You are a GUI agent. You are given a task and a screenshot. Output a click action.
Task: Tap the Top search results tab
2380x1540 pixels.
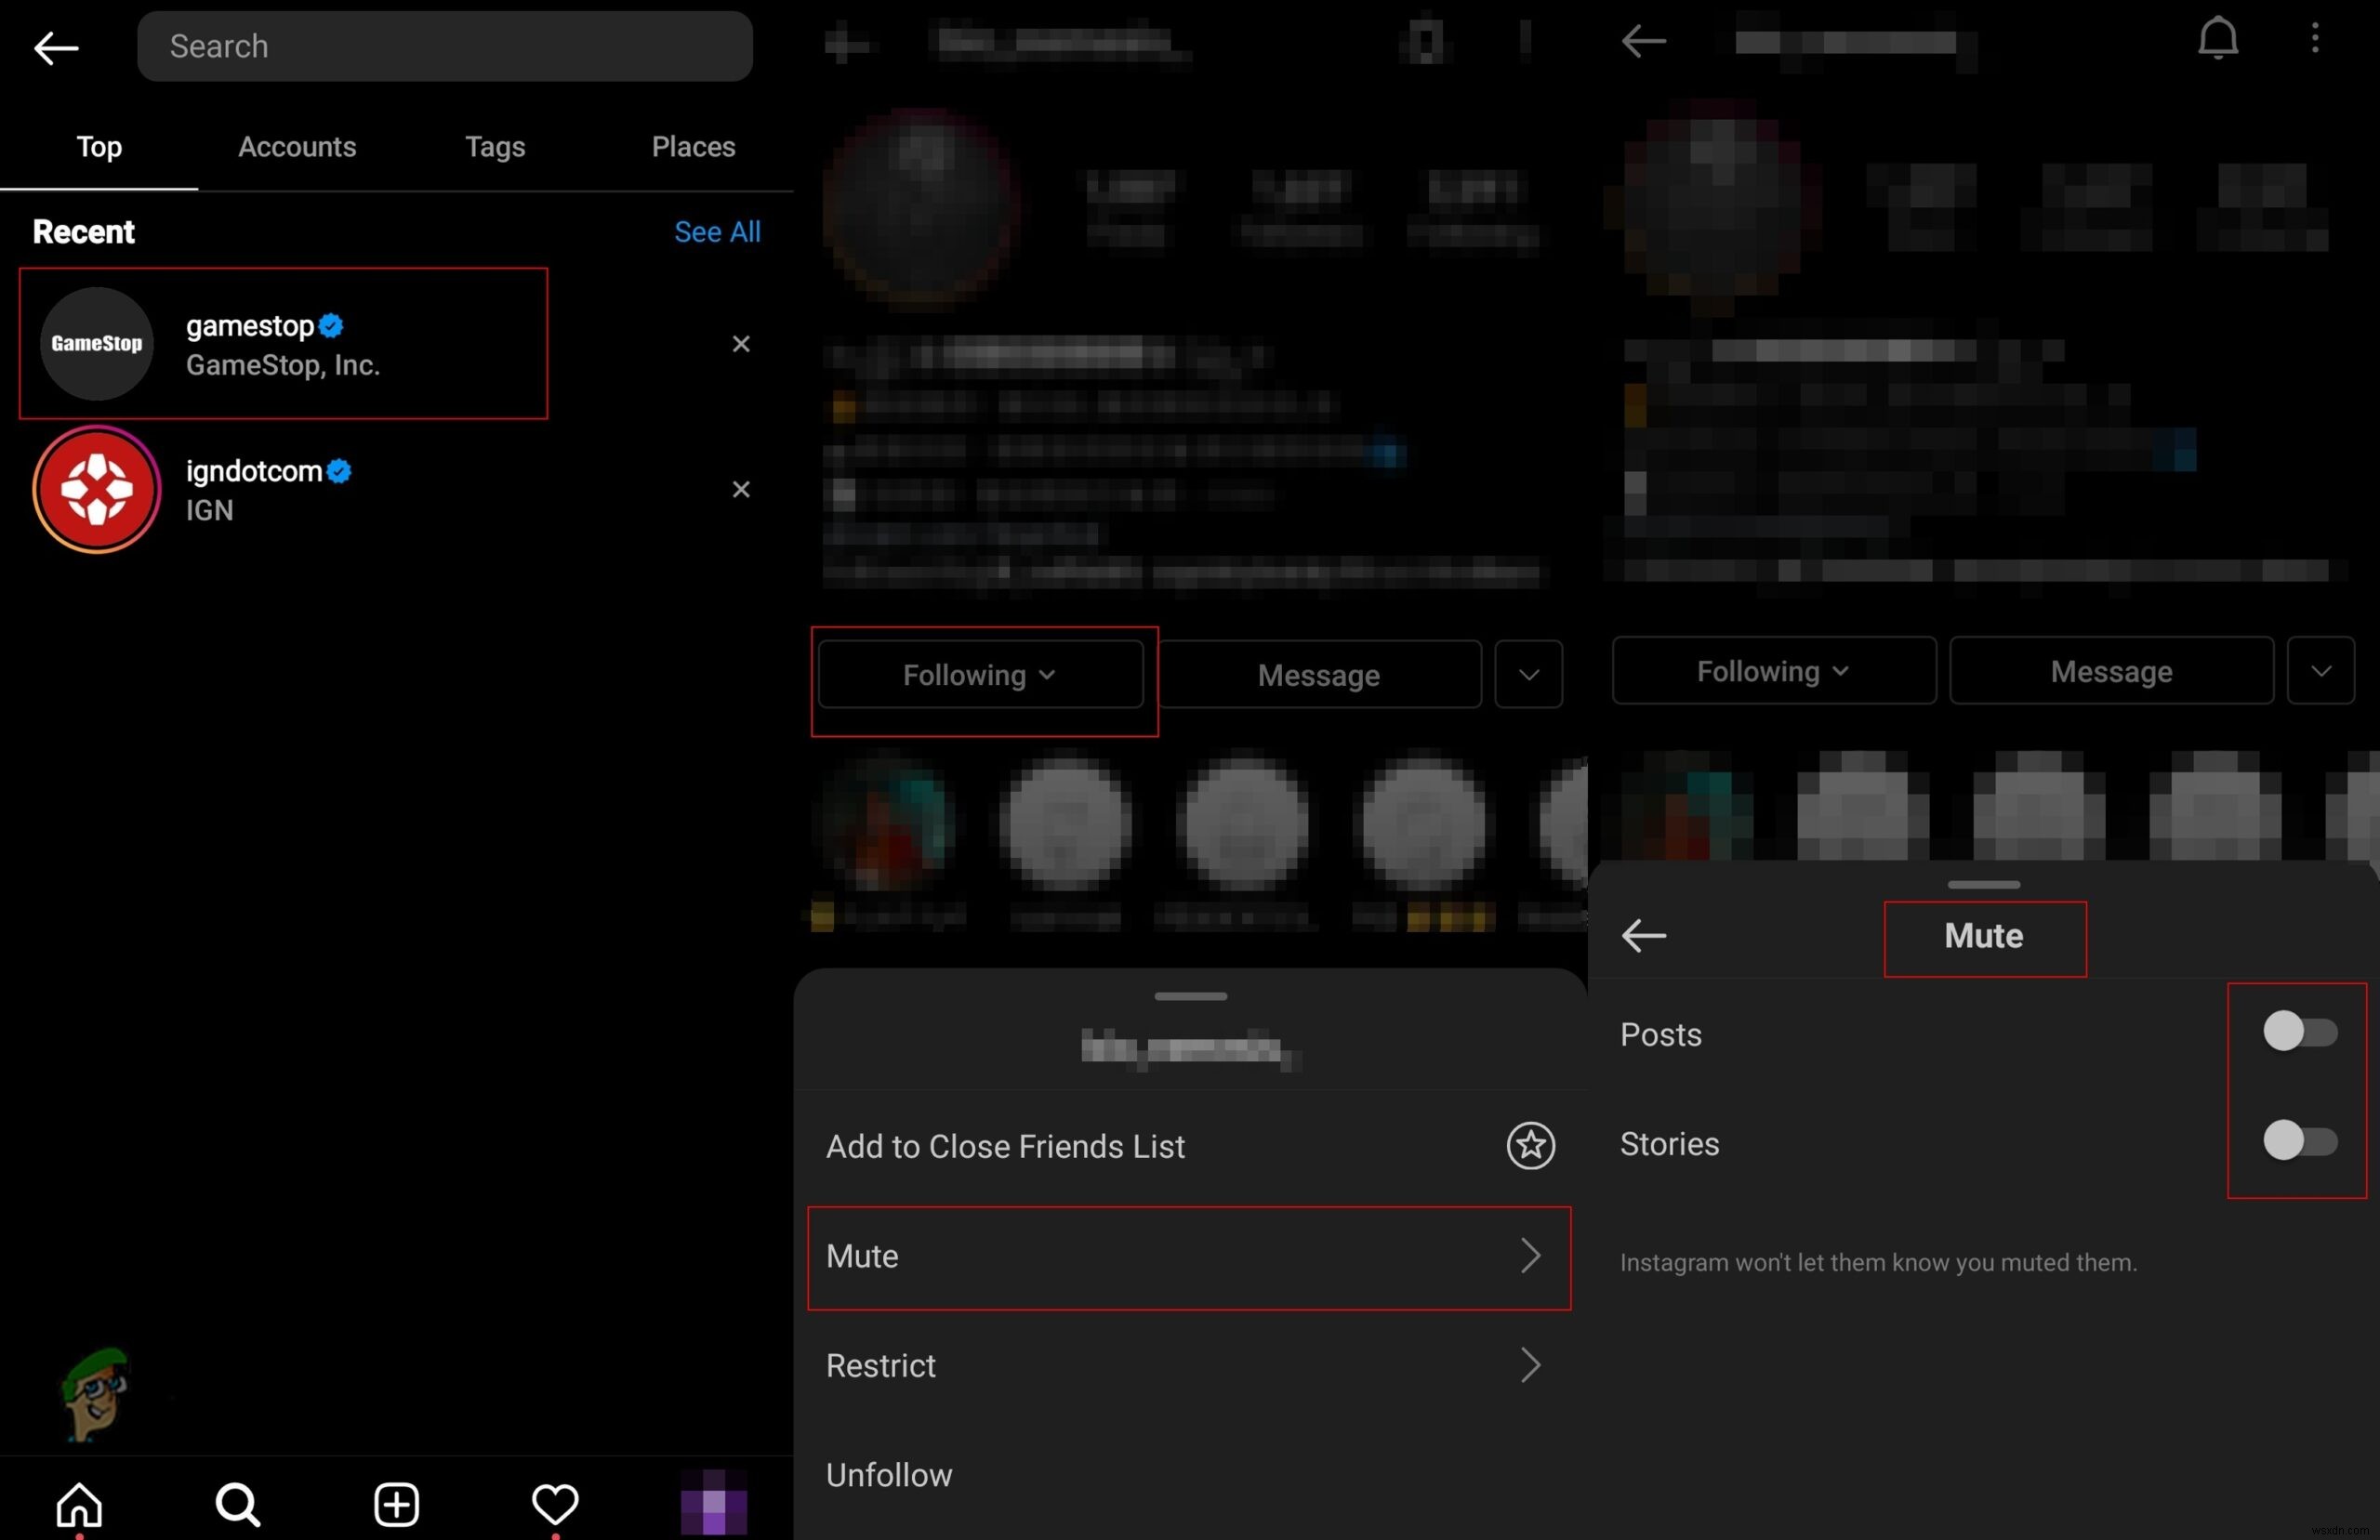pyautogui.click(x=99, y=146)
